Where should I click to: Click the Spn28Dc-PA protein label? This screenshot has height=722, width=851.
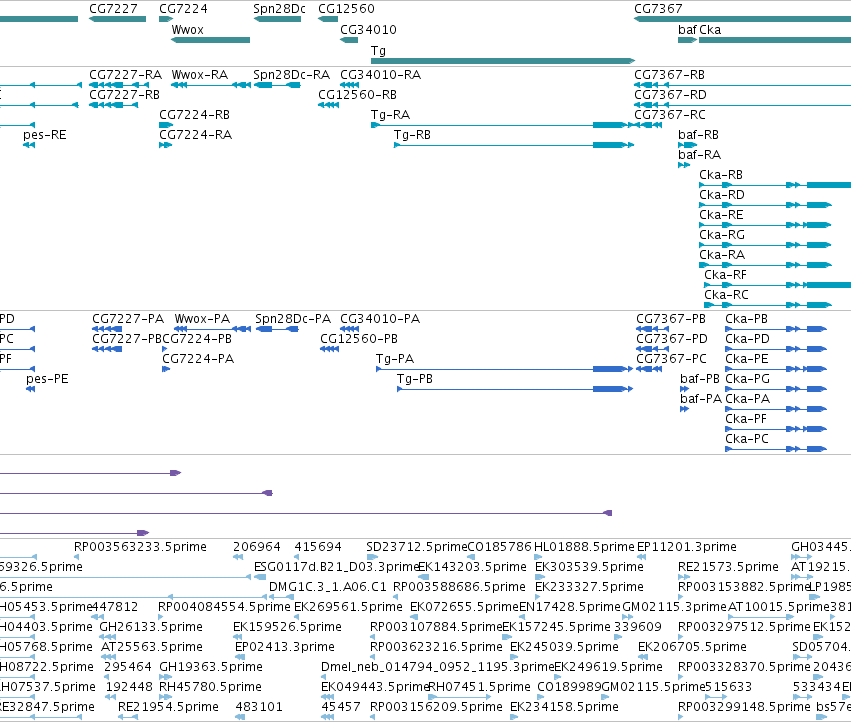[293, 319]
